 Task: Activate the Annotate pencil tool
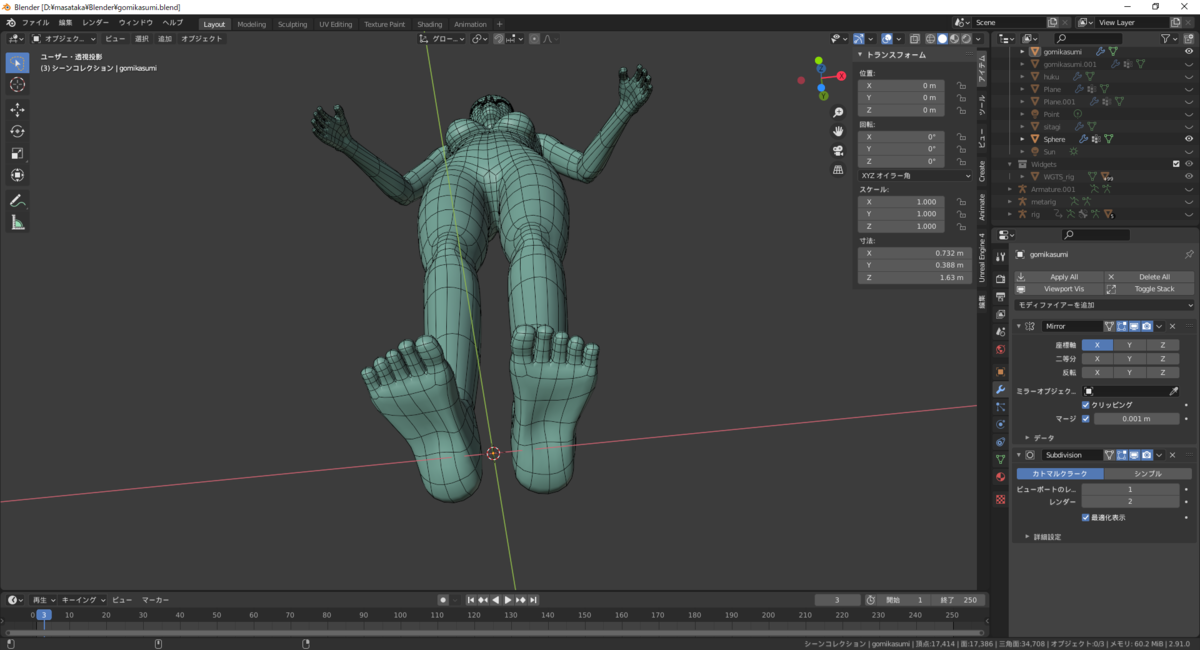[x=17, y=200]
